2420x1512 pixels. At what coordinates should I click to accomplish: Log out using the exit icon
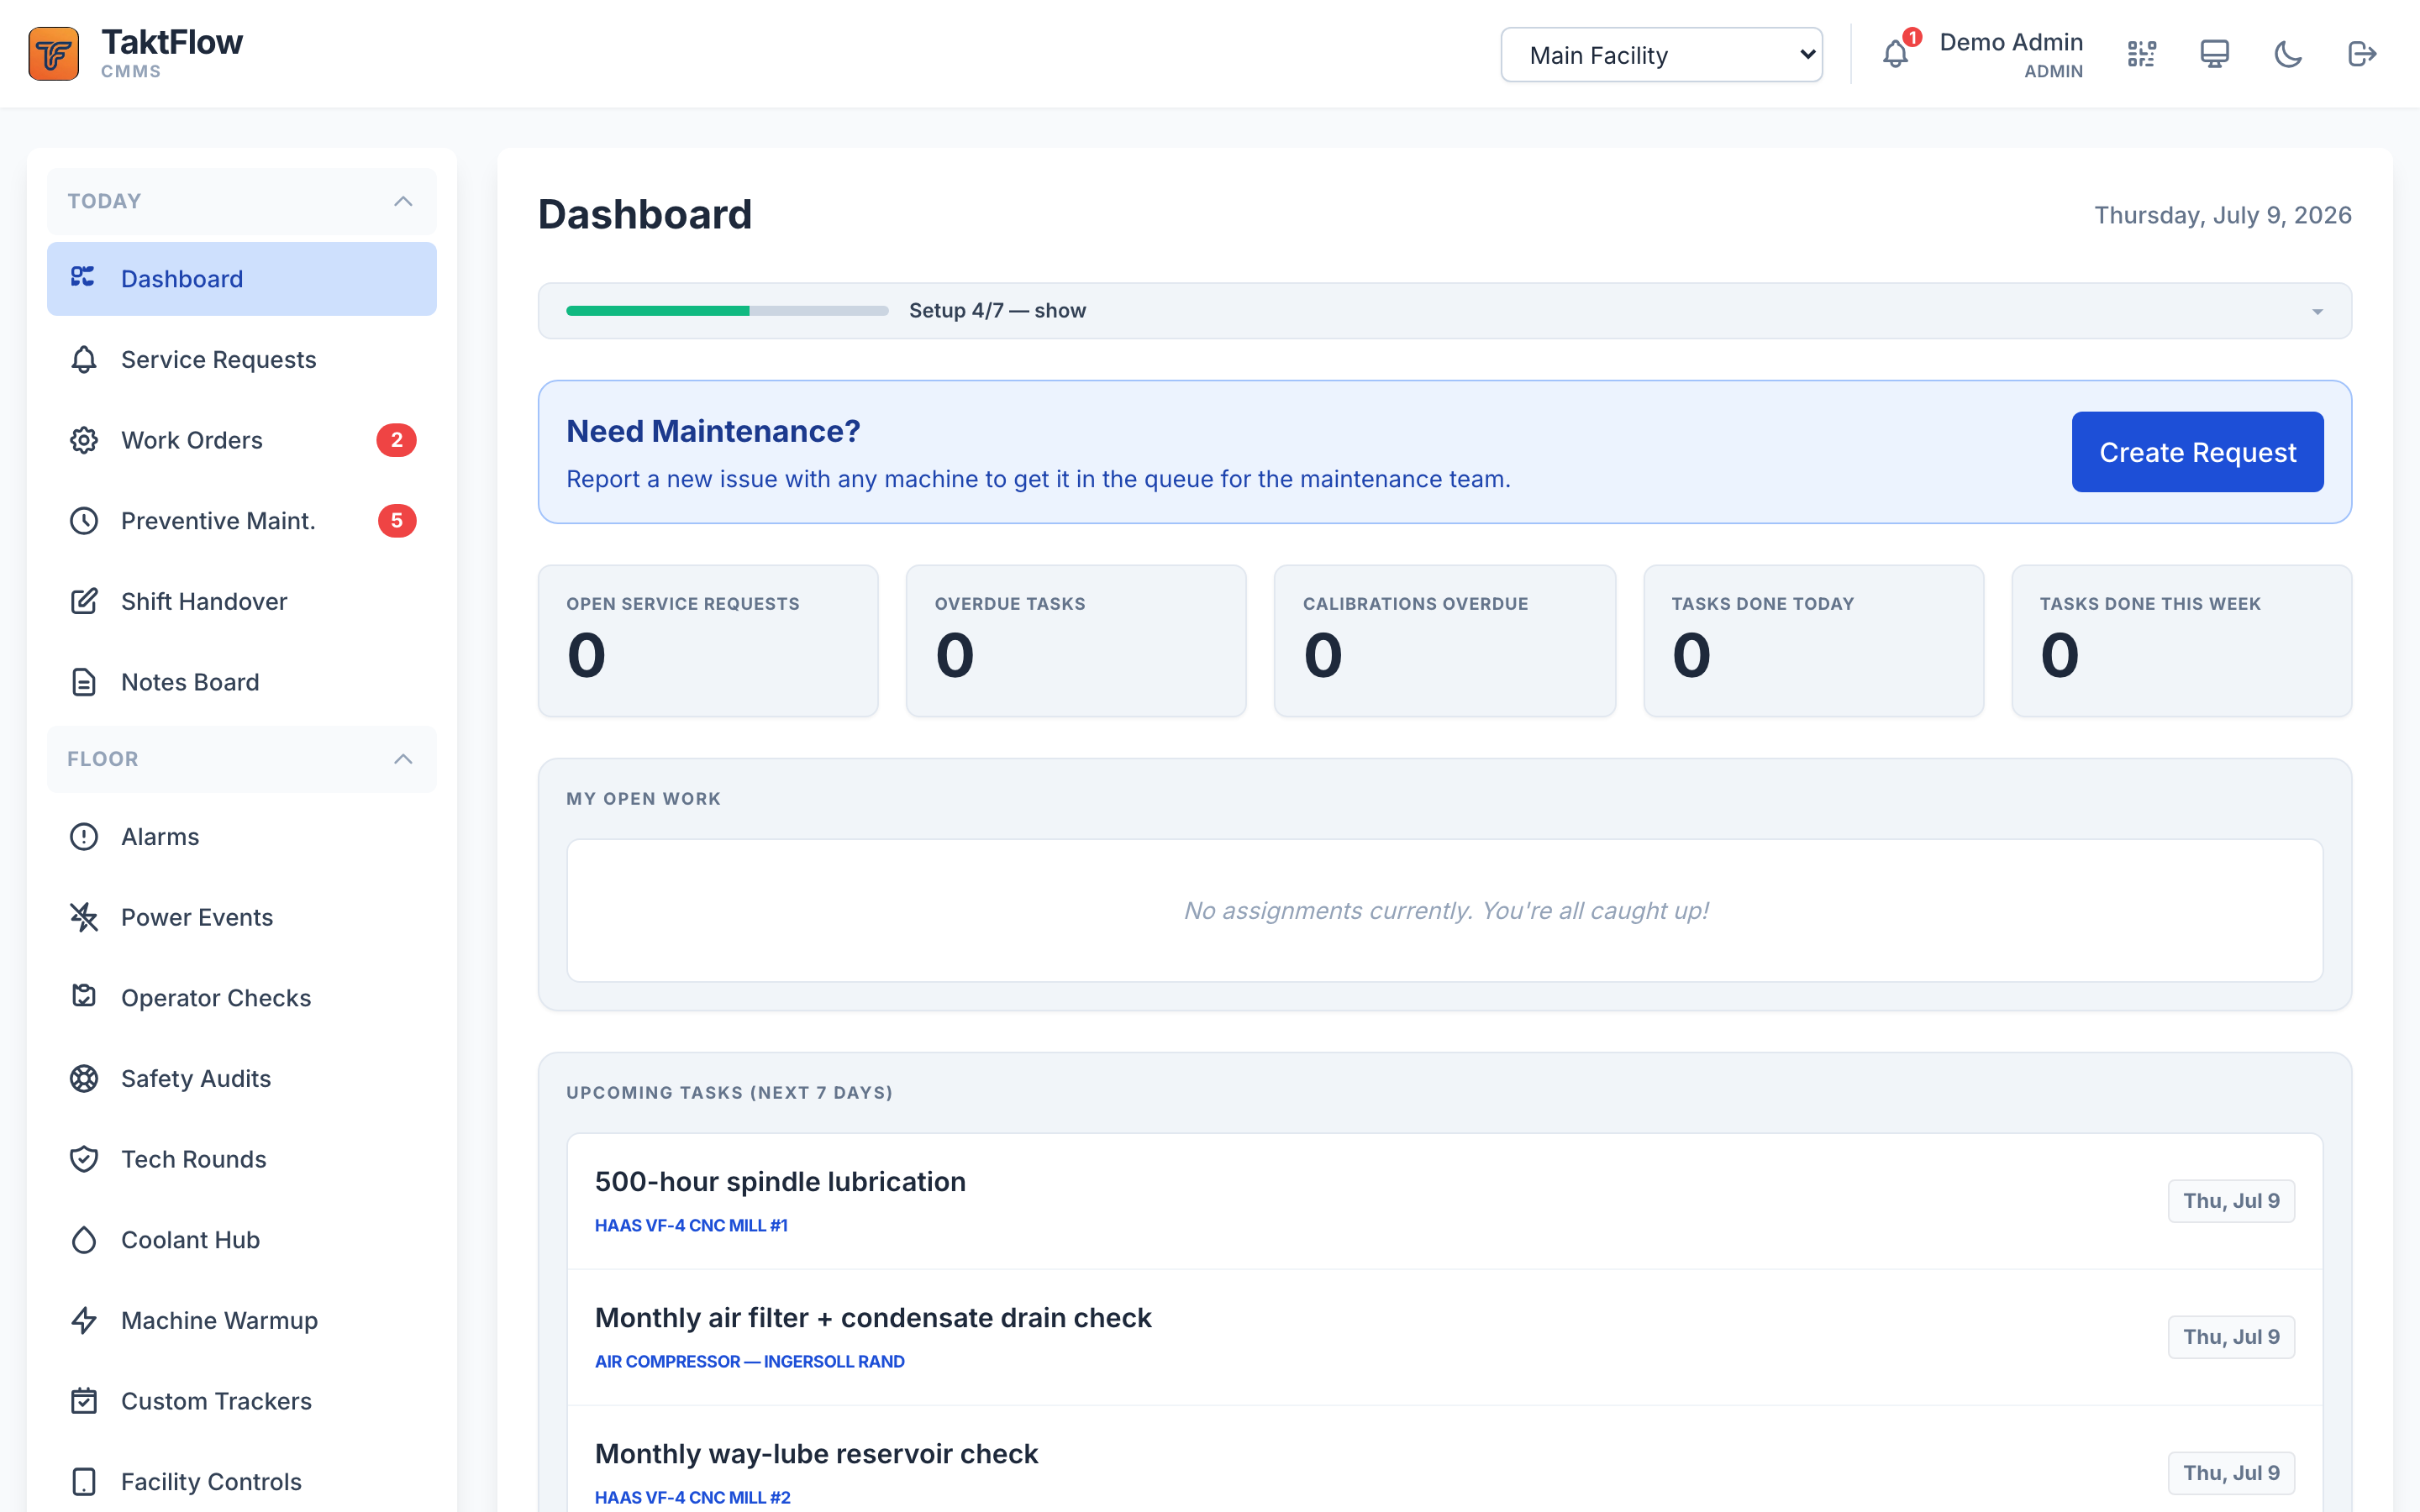point(2362,54)
